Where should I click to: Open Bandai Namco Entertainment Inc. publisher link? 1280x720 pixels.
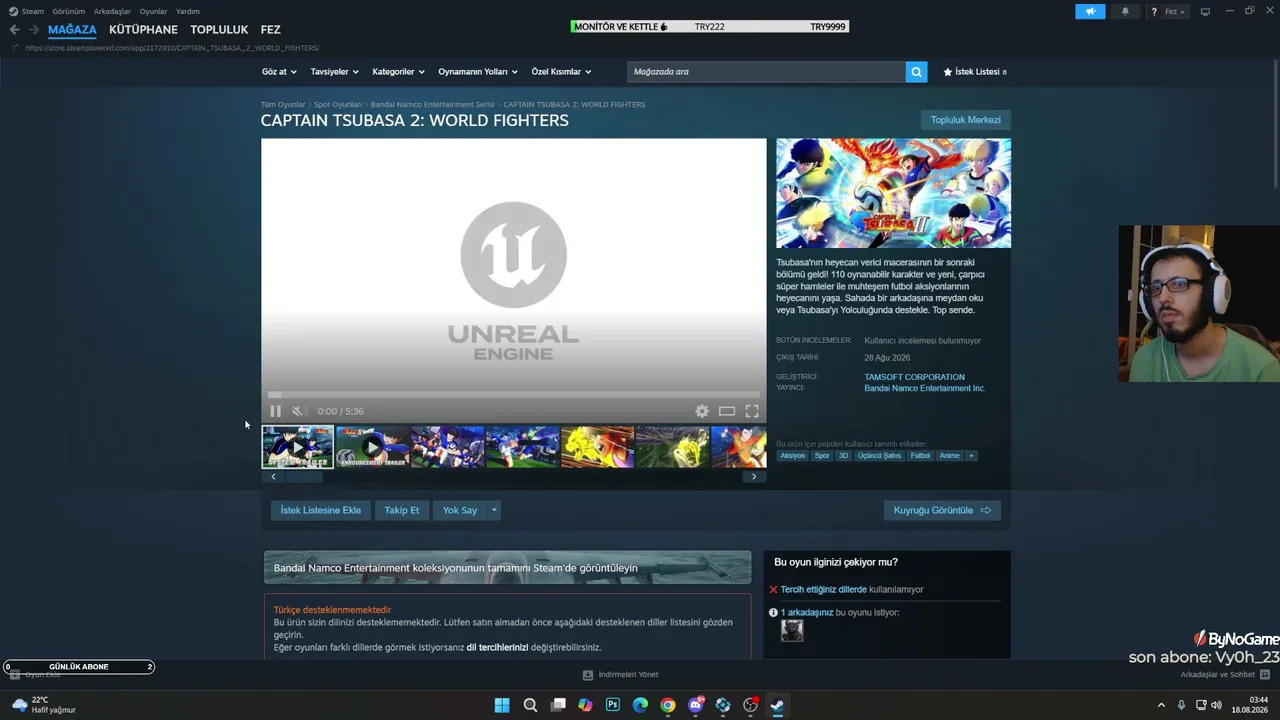[x=925, y=388]
